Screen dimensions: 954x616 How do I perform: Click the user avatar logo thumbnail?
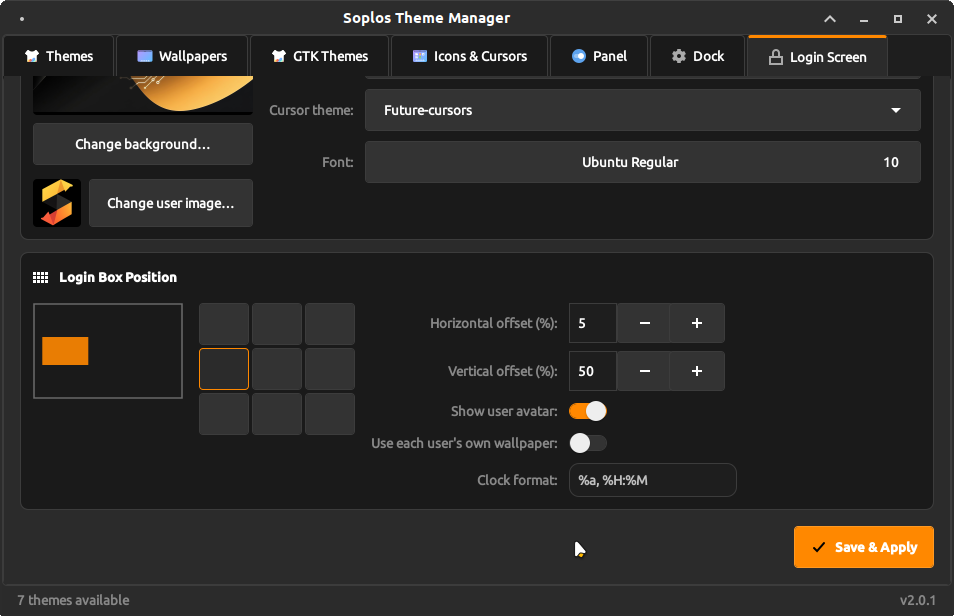coord(57,203)
